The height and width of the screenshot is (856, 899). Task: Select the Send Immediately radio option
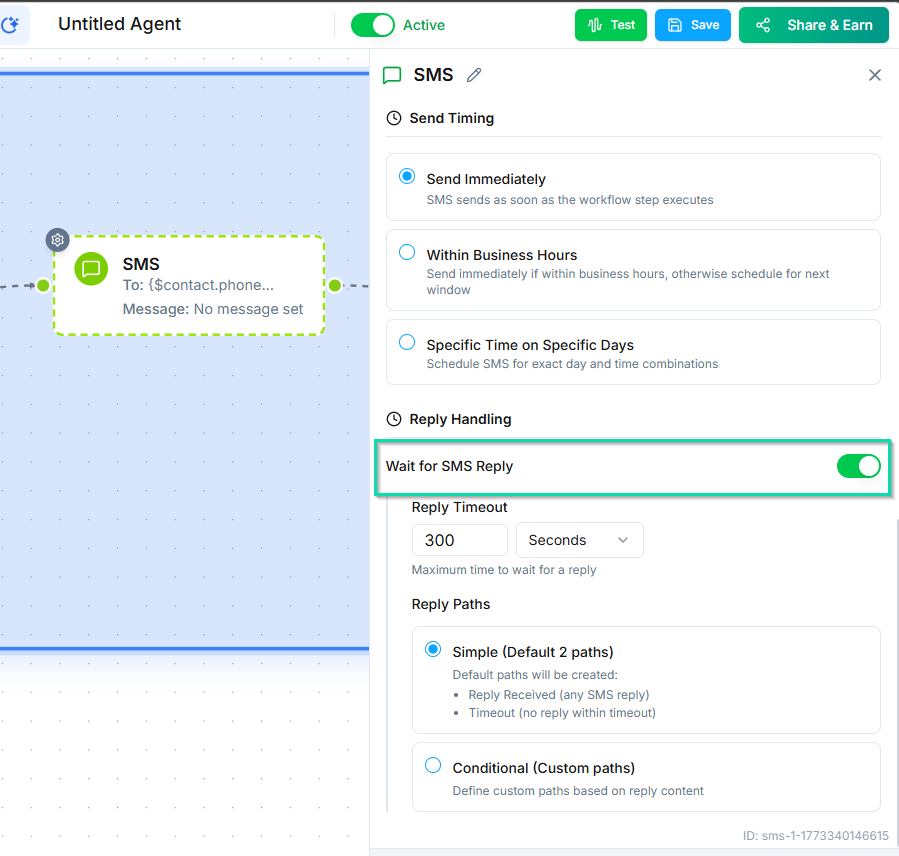point(407,177)
